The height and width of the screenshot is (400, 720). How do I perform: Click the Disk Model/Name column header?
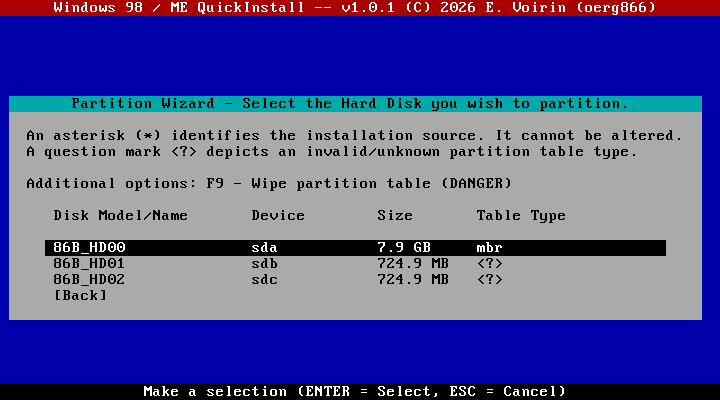(121, 215)
